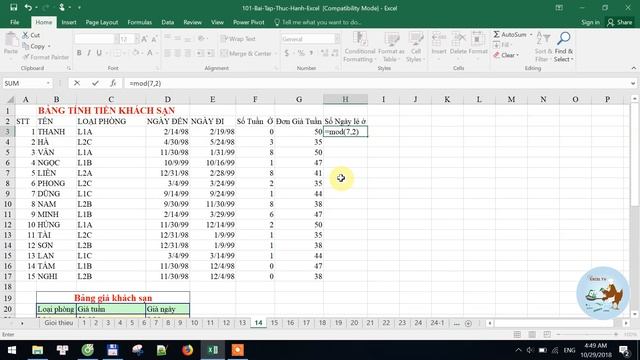Click the Format Painter command

pyautogui.click(x=46, y=57)
